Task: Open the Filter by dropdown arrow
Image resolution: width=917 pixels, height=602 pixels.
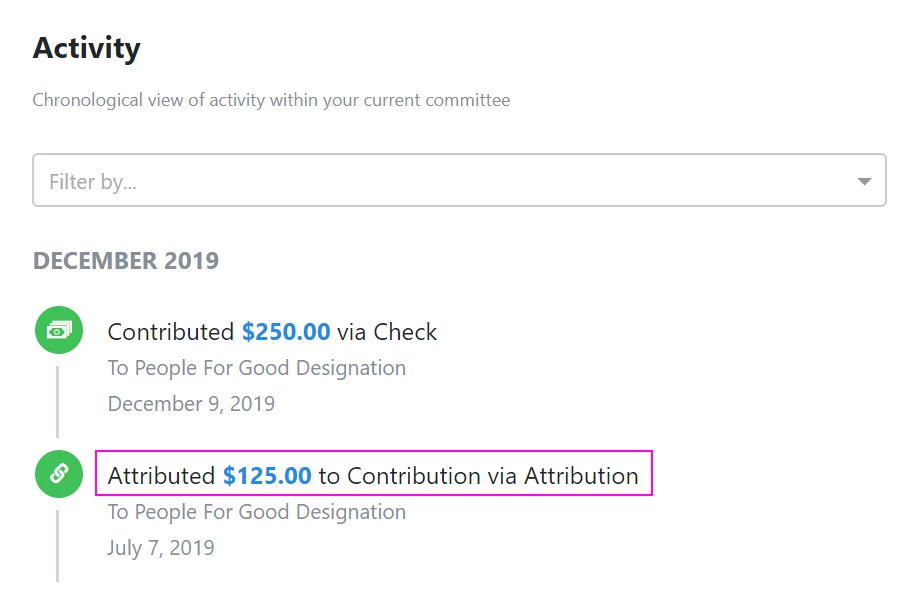Action: [864, 181]
